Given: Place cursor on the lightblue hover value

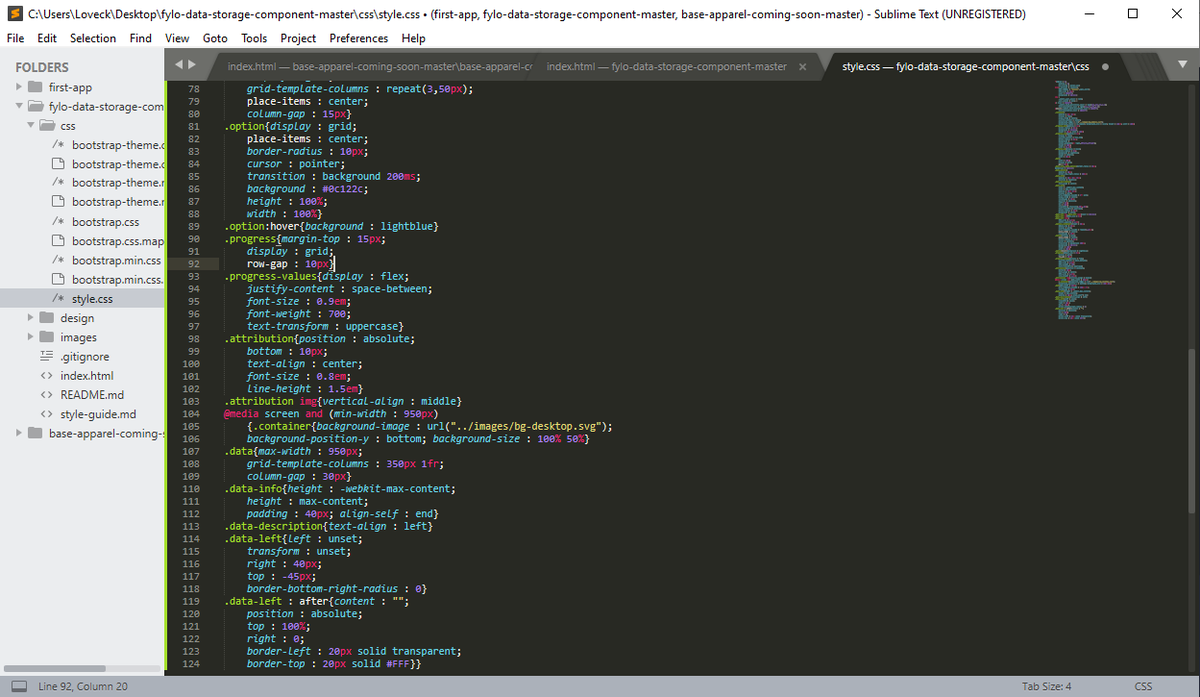Looking at the screenshot, I should click(x=405, y=226).
